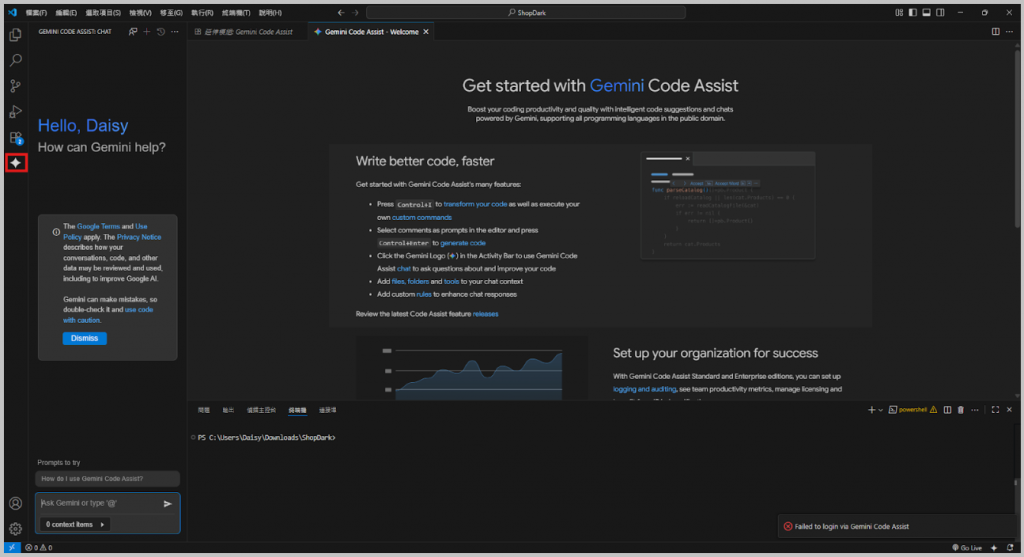Kill the terminal with trash icon
1024x557 pixels.
(x=961, y=410)
